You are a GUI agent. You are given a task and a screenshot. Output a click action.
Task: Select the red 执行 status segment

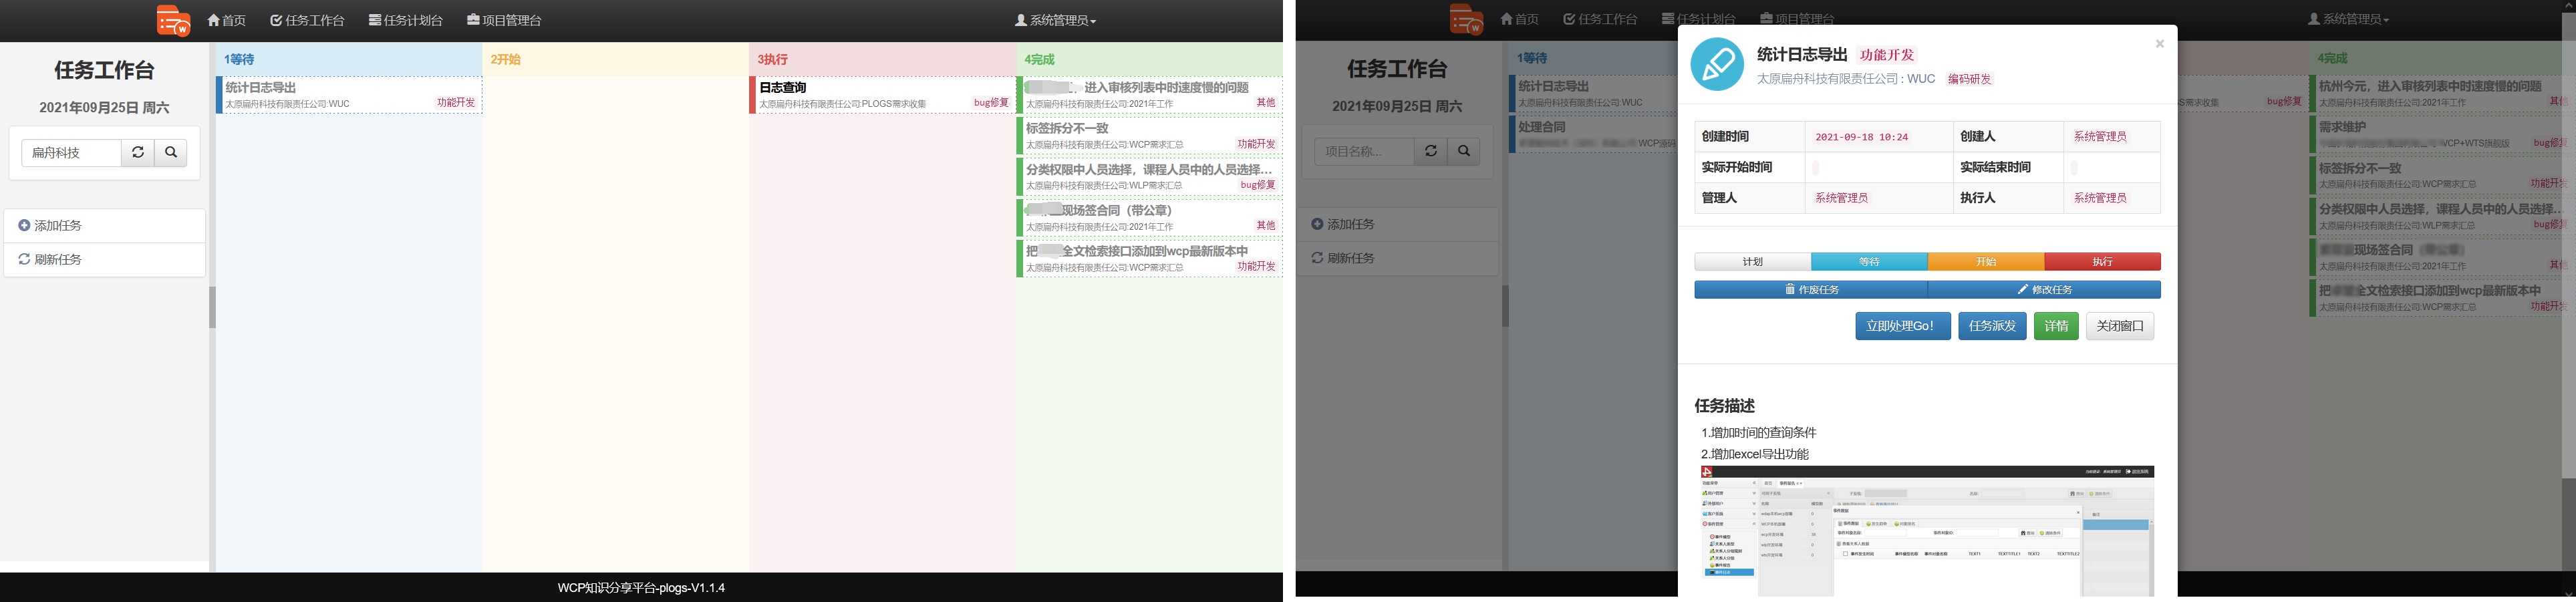pyautogui.click(x=2102, y=262)
